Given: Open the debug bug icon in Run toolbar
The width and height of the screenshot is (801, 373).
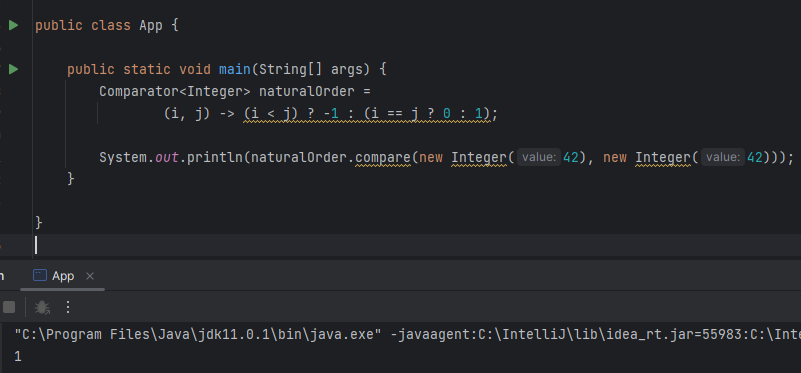Looking at the screenshot, I should 42,307.
